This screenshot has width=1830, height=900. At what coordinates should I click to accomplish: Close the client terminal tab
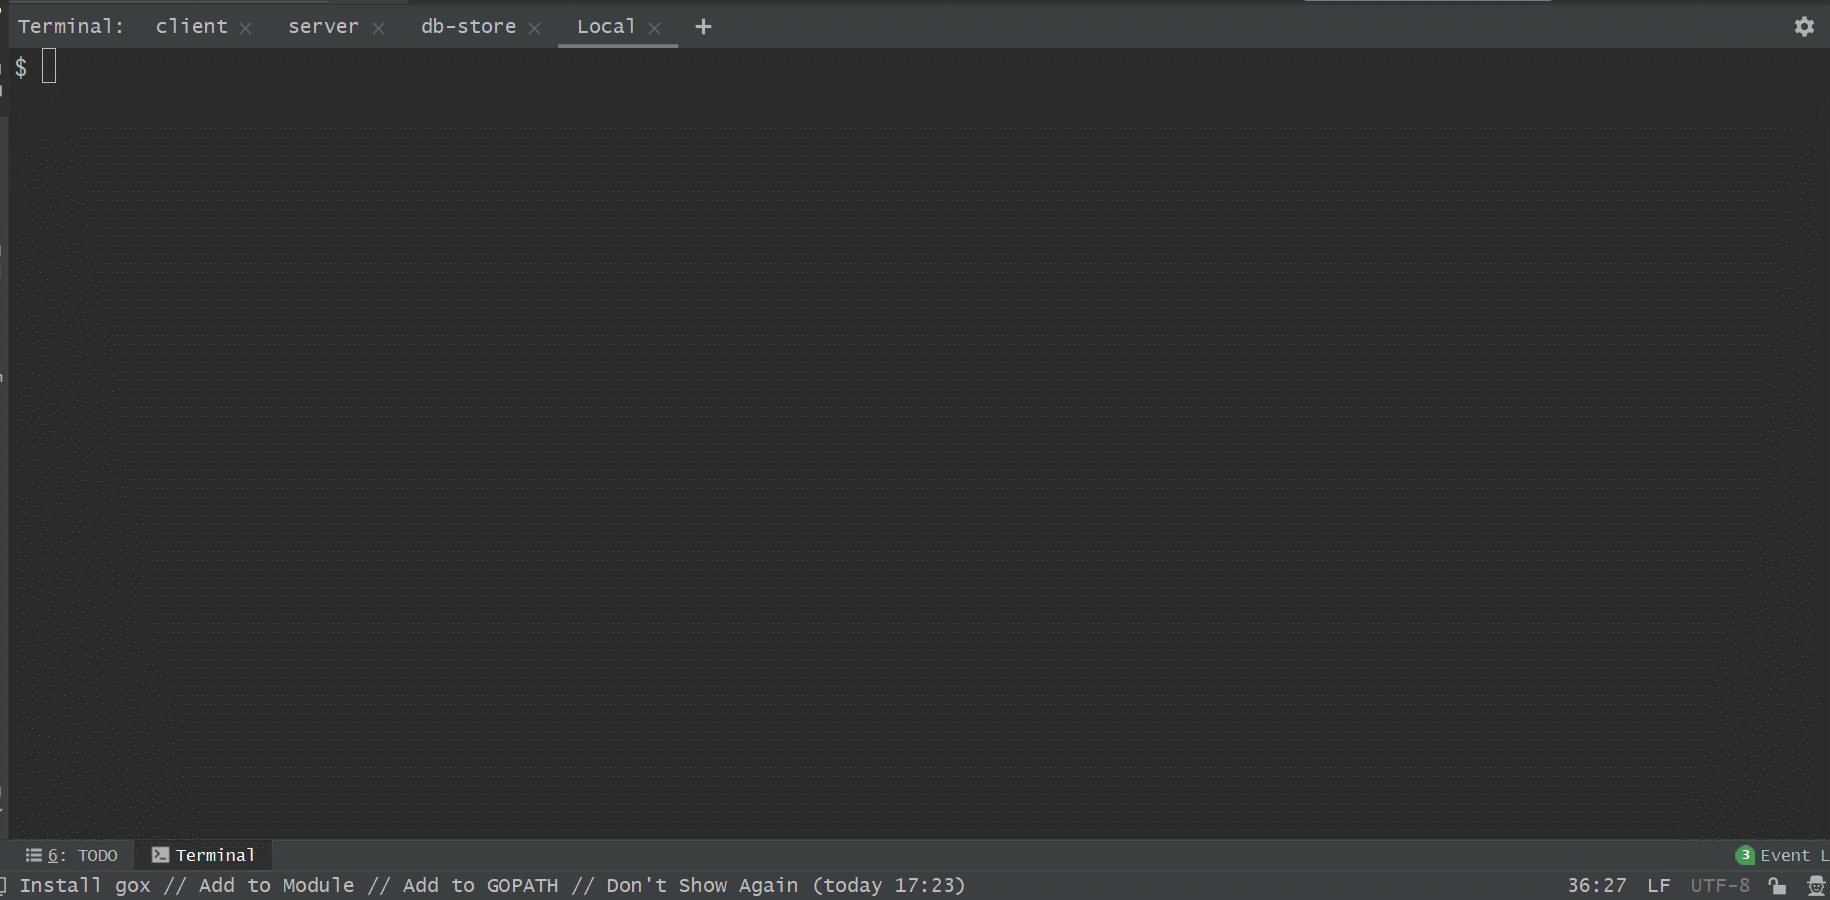[x=246, y=28]
